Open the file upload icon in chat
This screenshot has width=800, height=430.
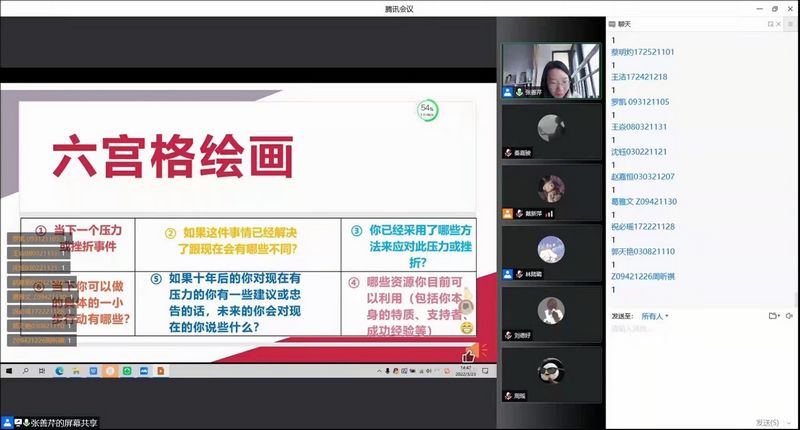point(773,316)
